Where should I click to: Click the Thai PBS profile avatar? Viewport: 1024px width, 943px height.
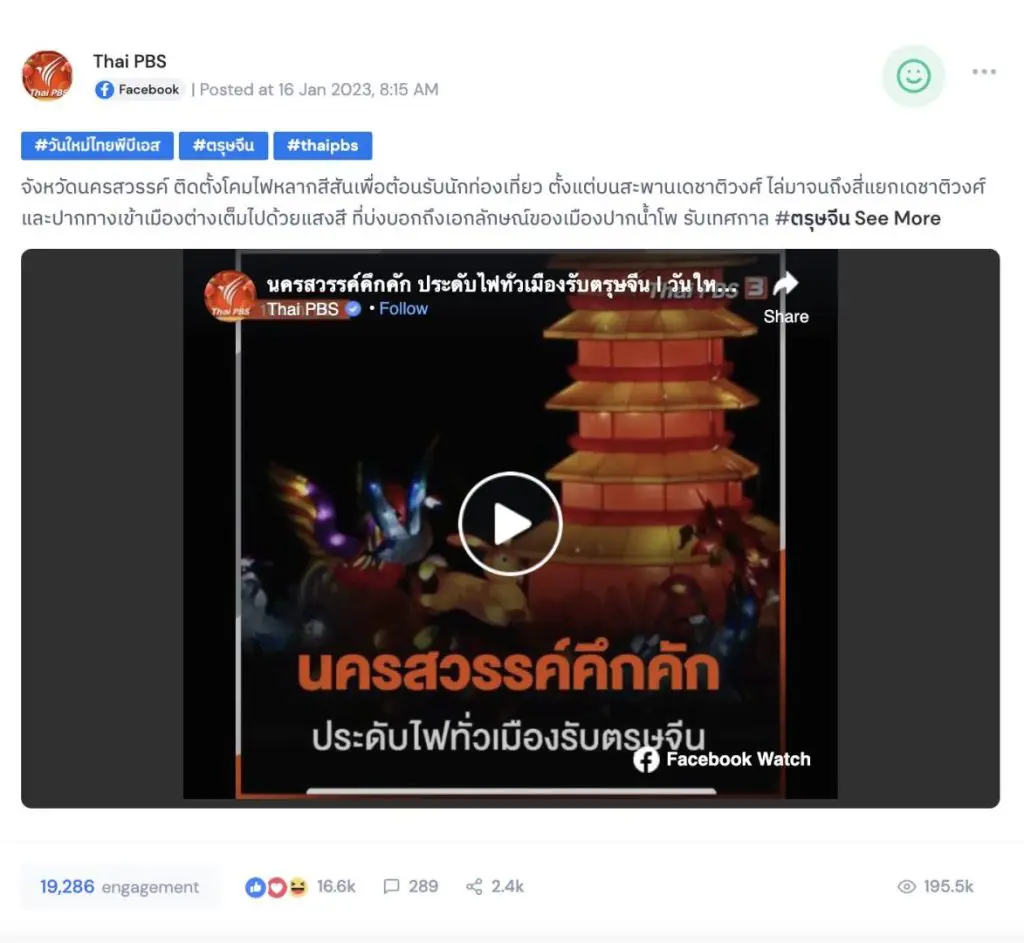pos(47,76)
